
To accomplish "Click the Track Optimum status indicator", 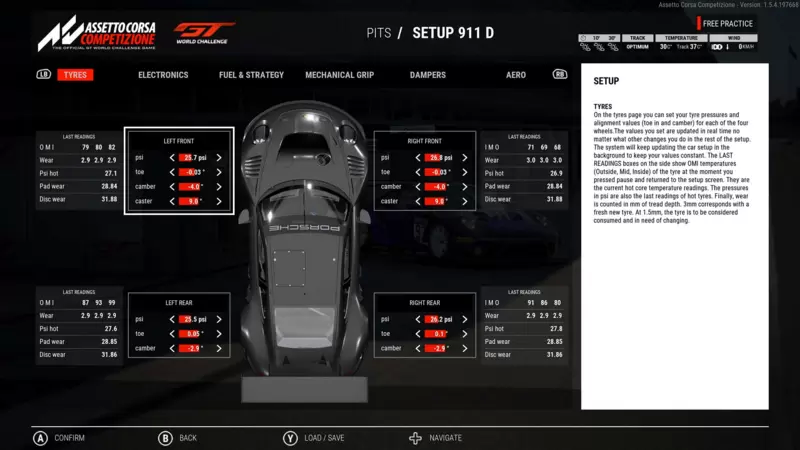I will (x=637, y=42).
